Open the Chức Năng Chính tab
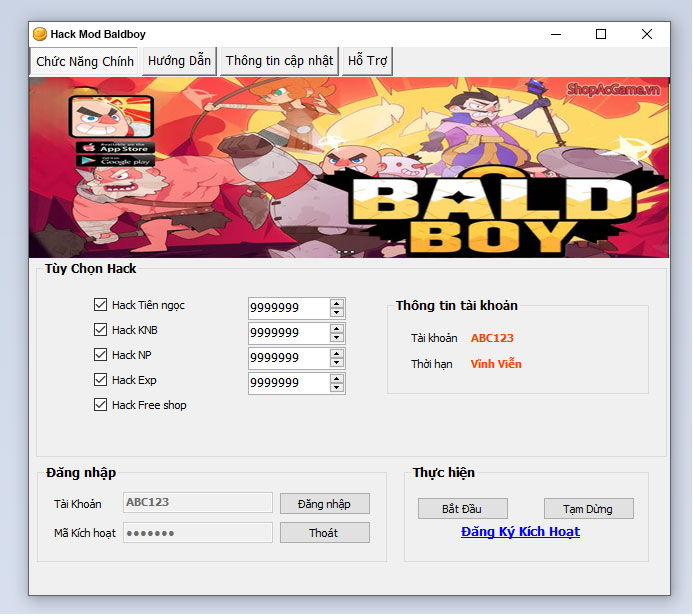The height and width of the screenshot is (616, 693). 84,61
